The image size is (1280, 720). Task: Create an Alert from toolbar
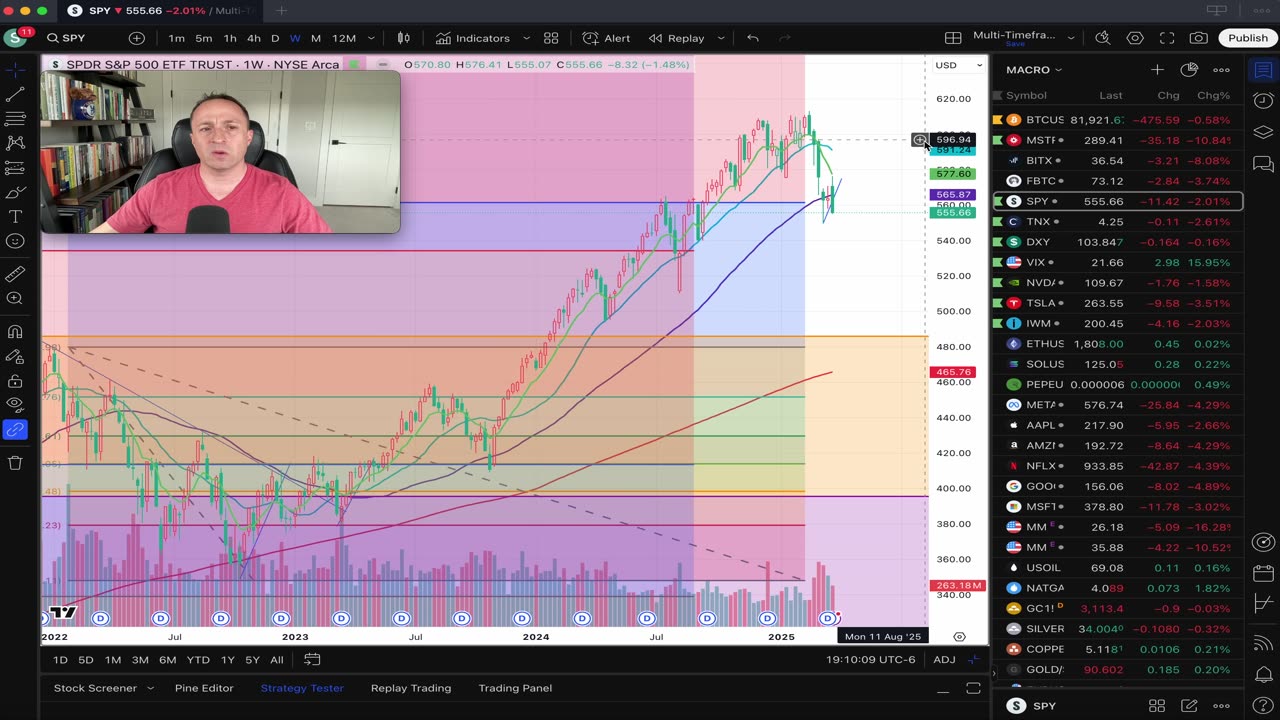click(x=607, y=38)
